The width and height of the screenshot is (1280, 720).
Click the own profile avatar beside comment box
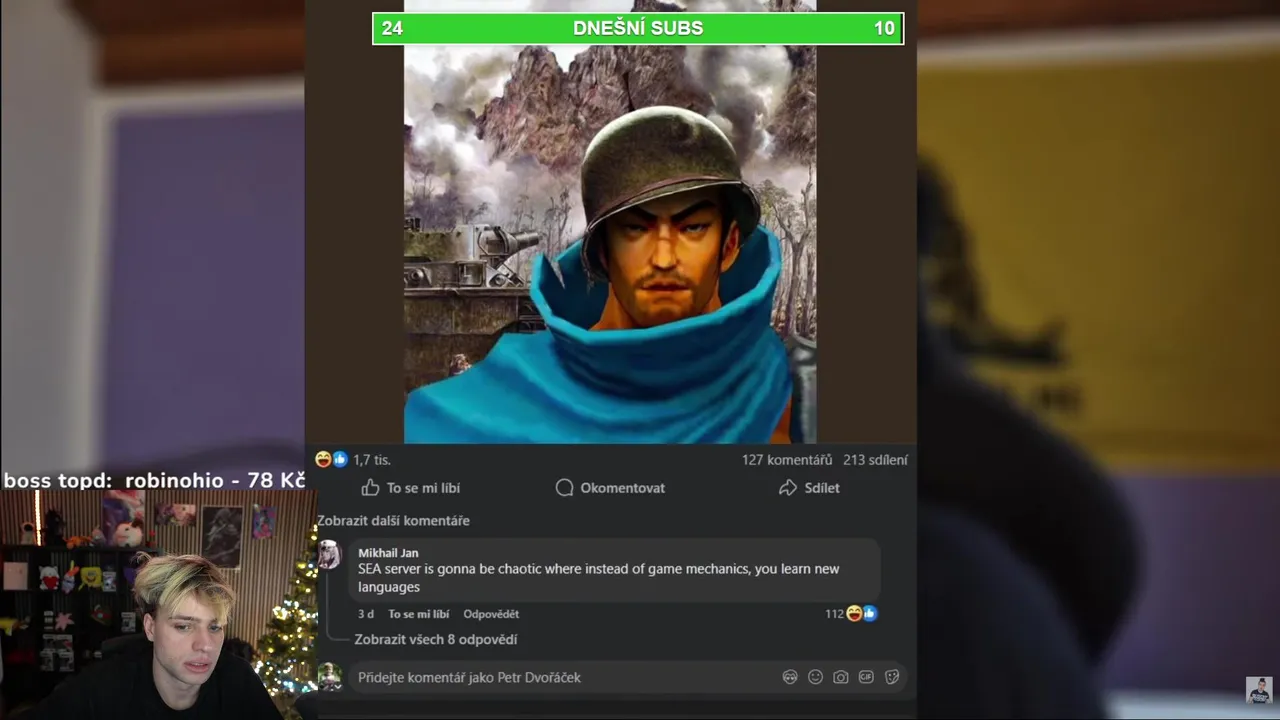(x=330, y=677)
